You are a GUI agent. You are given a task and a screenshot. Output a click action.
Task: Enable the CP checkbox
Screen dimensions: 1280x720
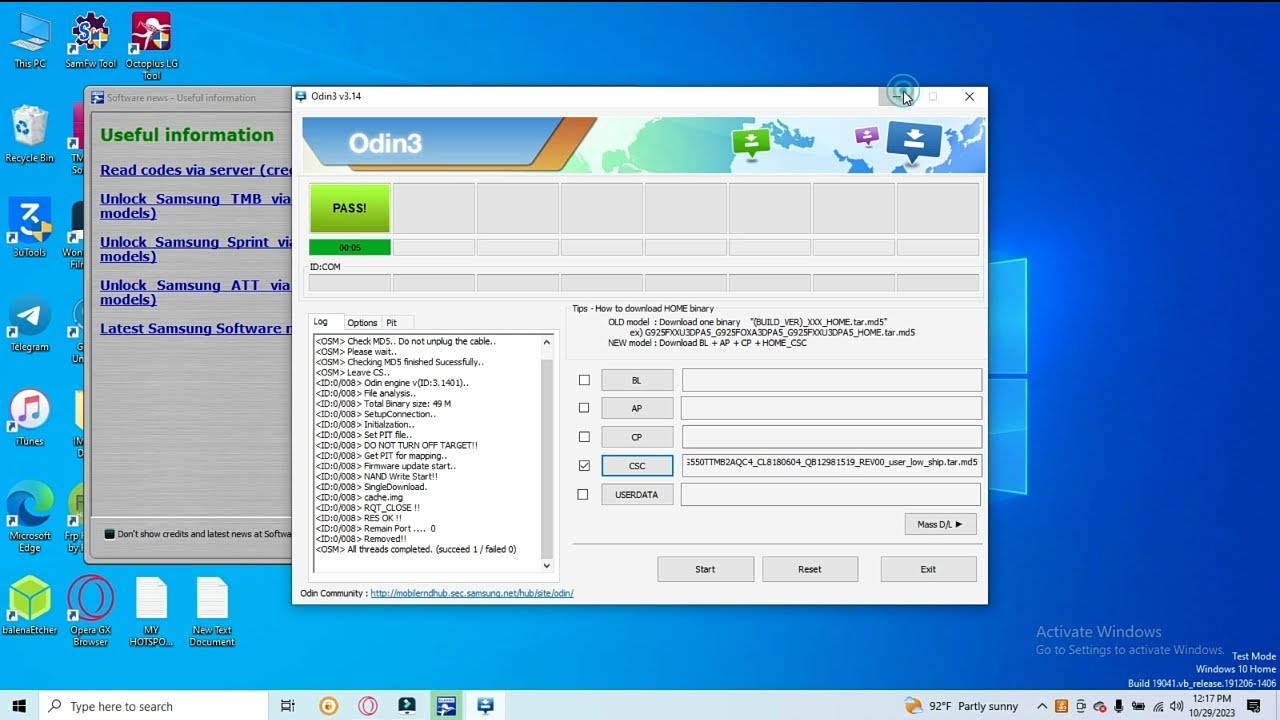click(584, 437)
